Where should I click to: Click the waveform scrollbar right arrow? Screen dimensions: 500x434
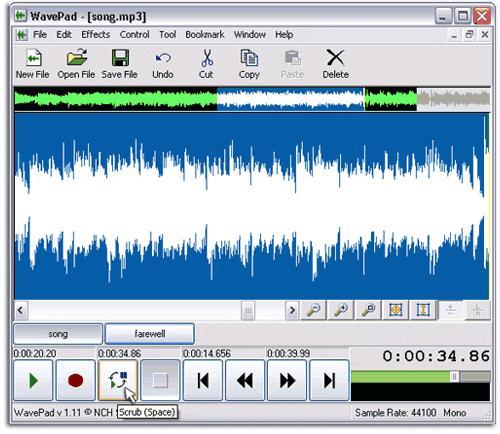tap(292, 310)
